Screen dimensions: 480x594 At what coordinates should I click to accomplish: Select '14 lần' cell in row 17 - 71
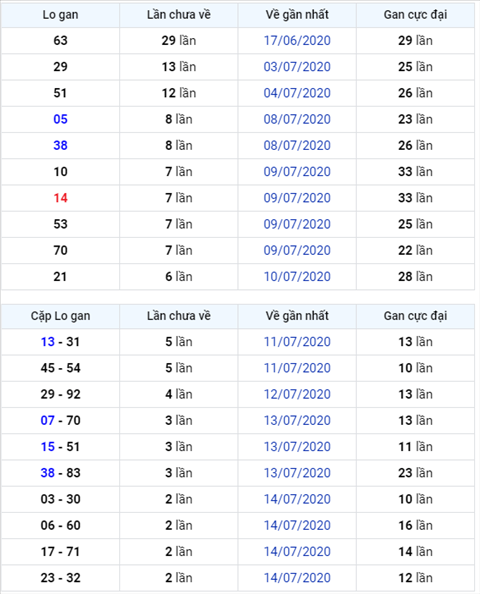pyautogui.click(x=415, y=552)
